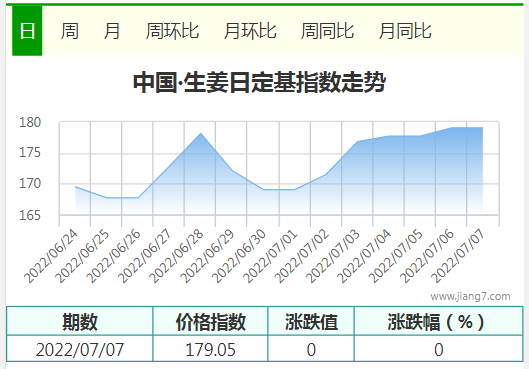Click the 2022/06/24 starting data point

point(75,187)
